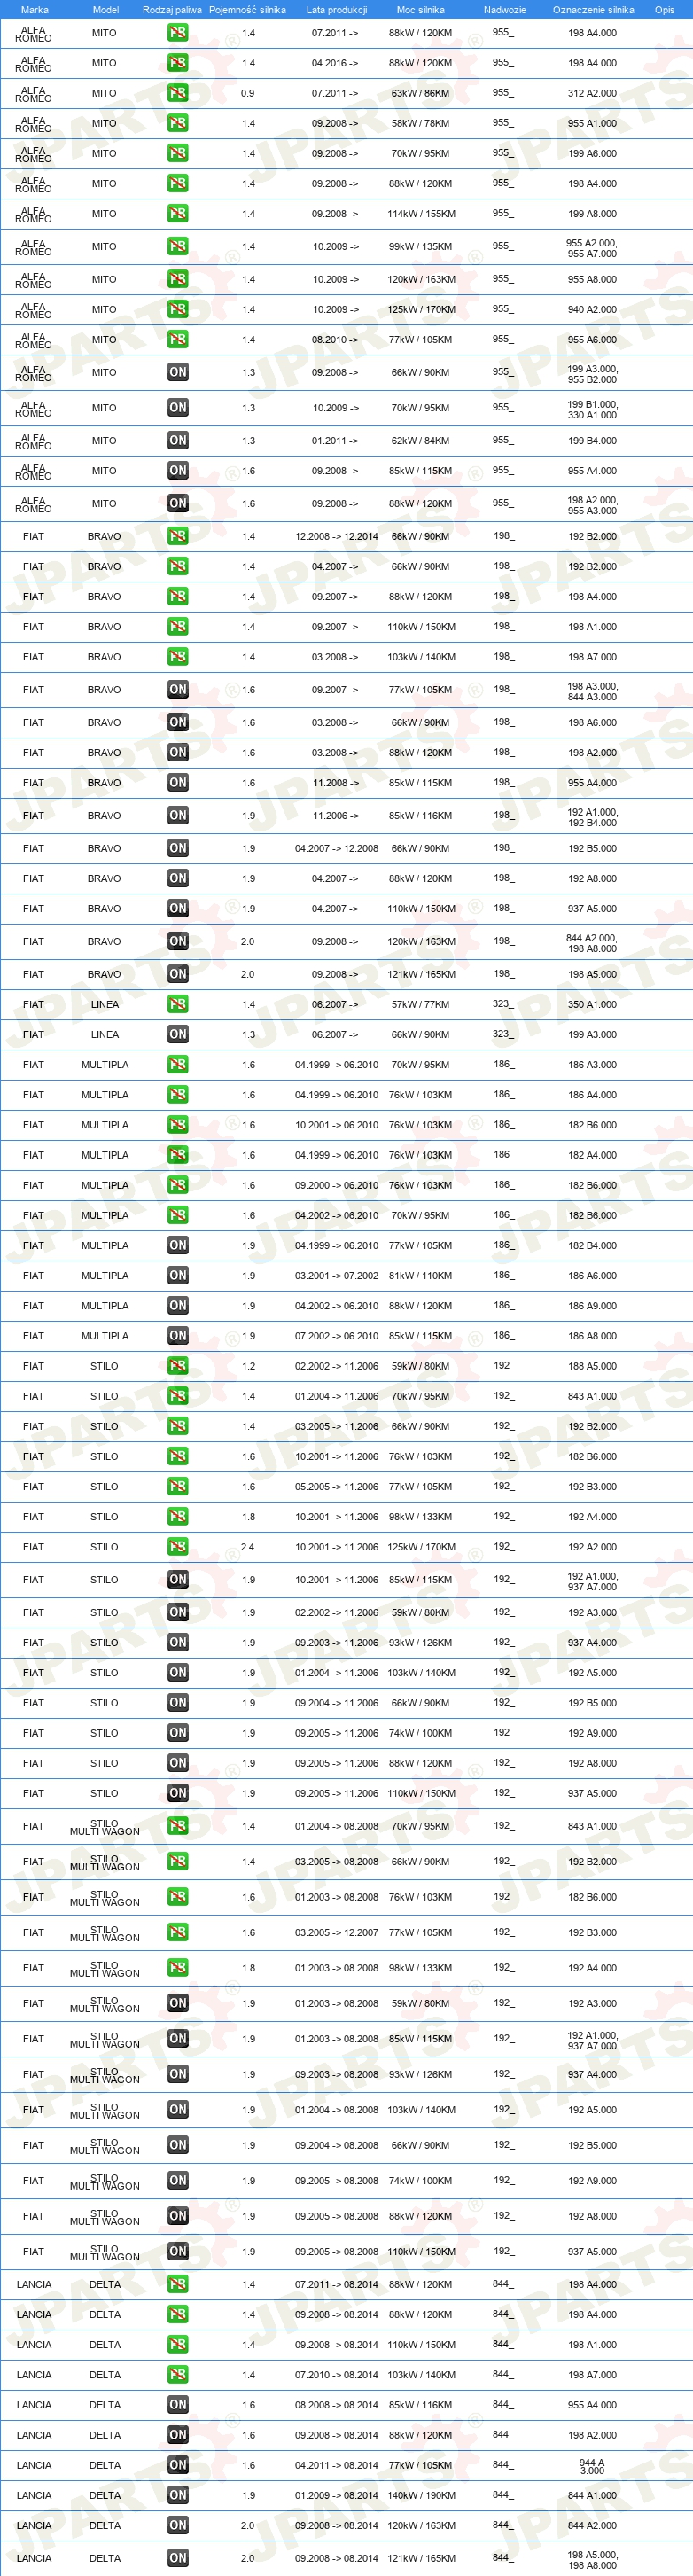
Task: Click petrol icon in Mito 955 A6.000 row
Action: coord(178,339)
